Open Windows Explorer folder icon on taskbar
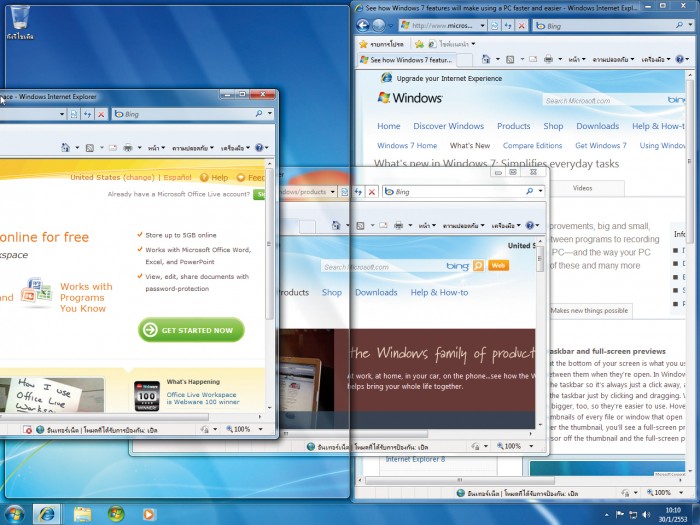 point(82,515)
